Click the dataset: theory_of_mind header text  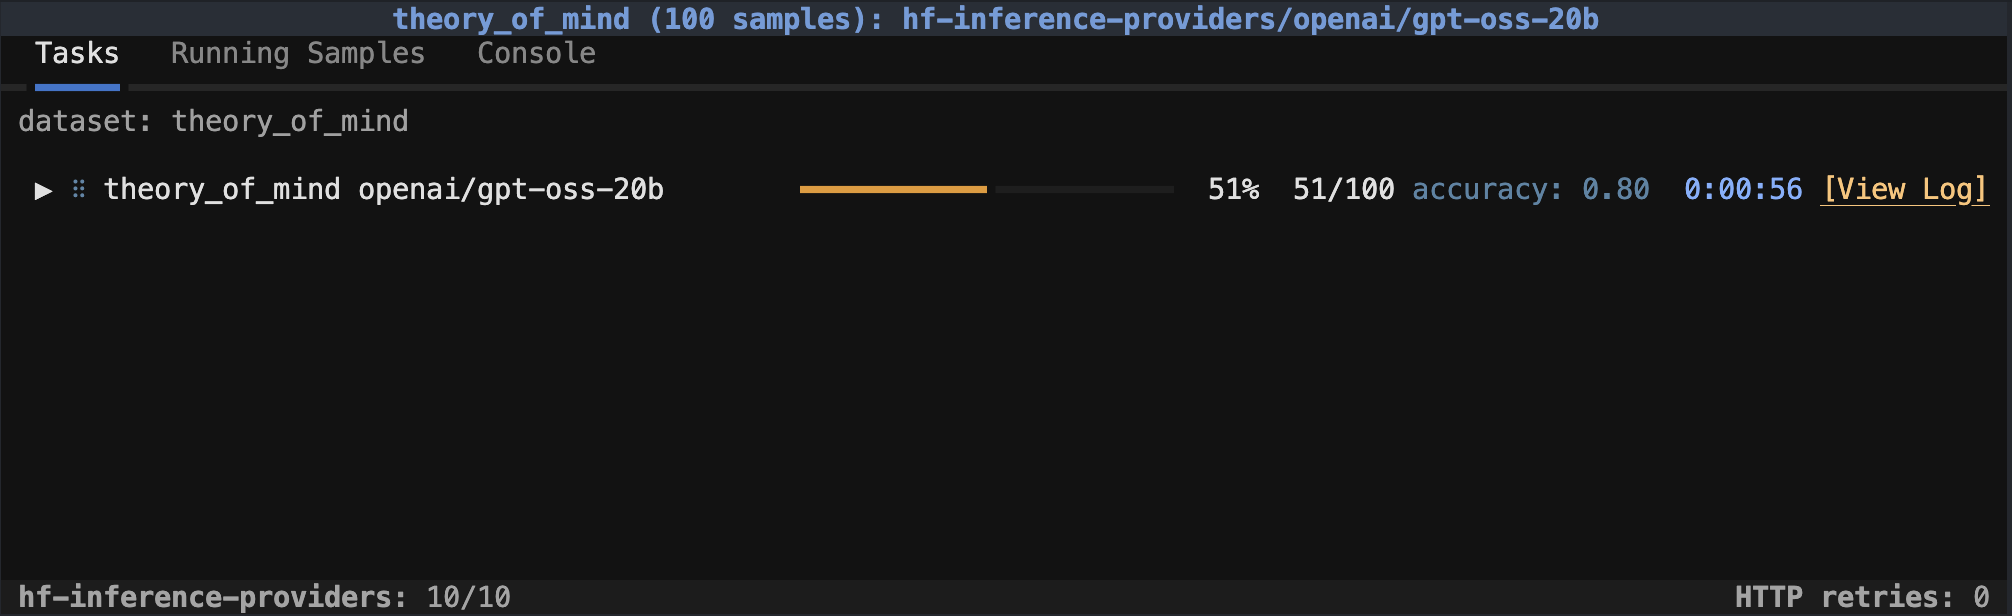214,120
